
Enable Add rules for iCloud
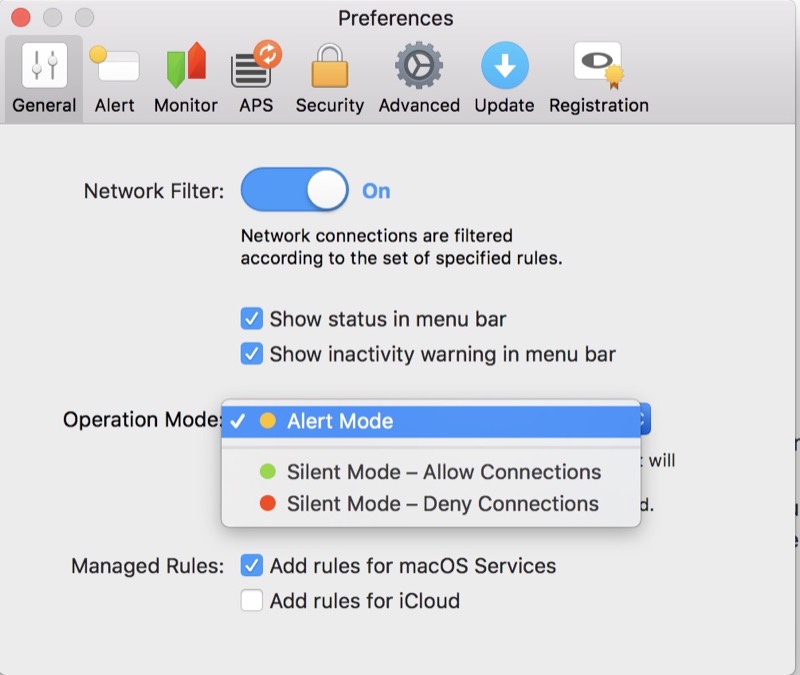(252, 601)
